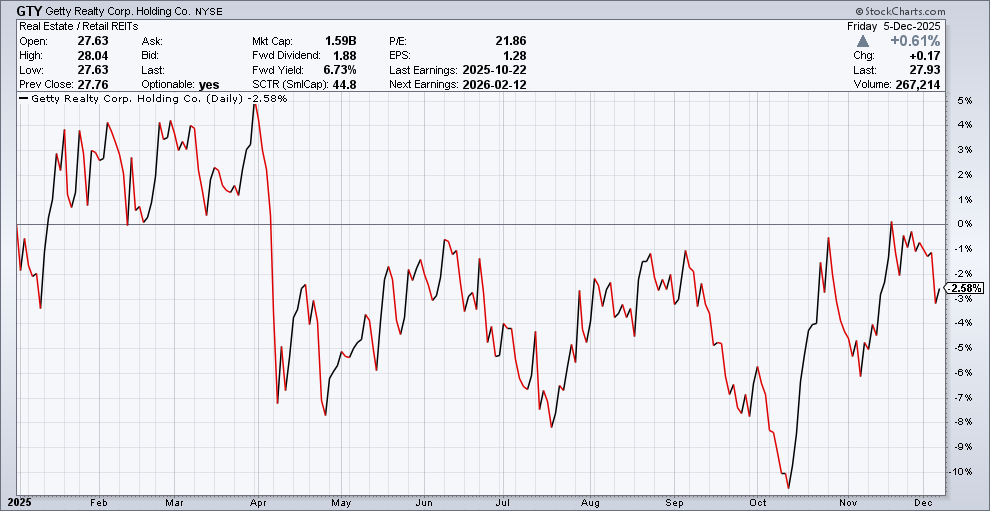990x511 pixels.
Task: Click the 5% mark on the percent axis
Action: (x=965, y=101)
